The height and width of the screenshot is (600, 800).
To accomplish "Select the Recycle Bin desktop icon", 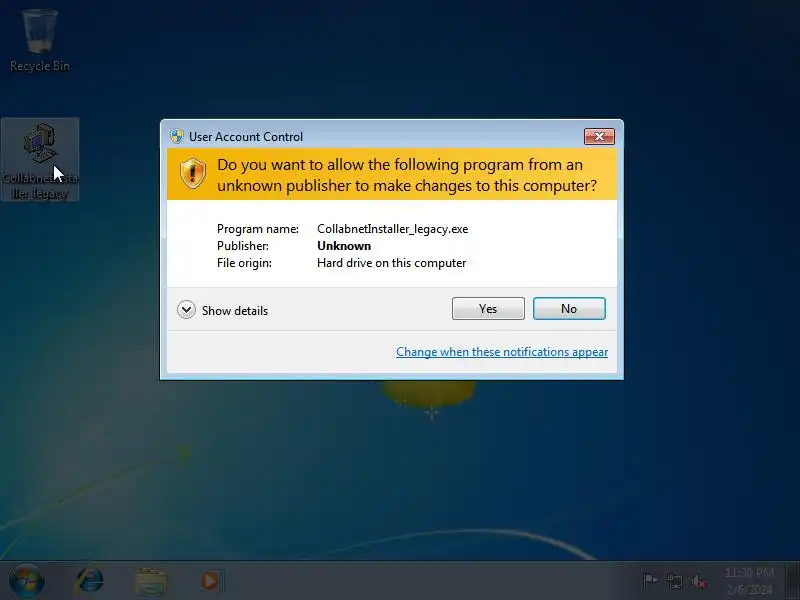I will point(40,41).
